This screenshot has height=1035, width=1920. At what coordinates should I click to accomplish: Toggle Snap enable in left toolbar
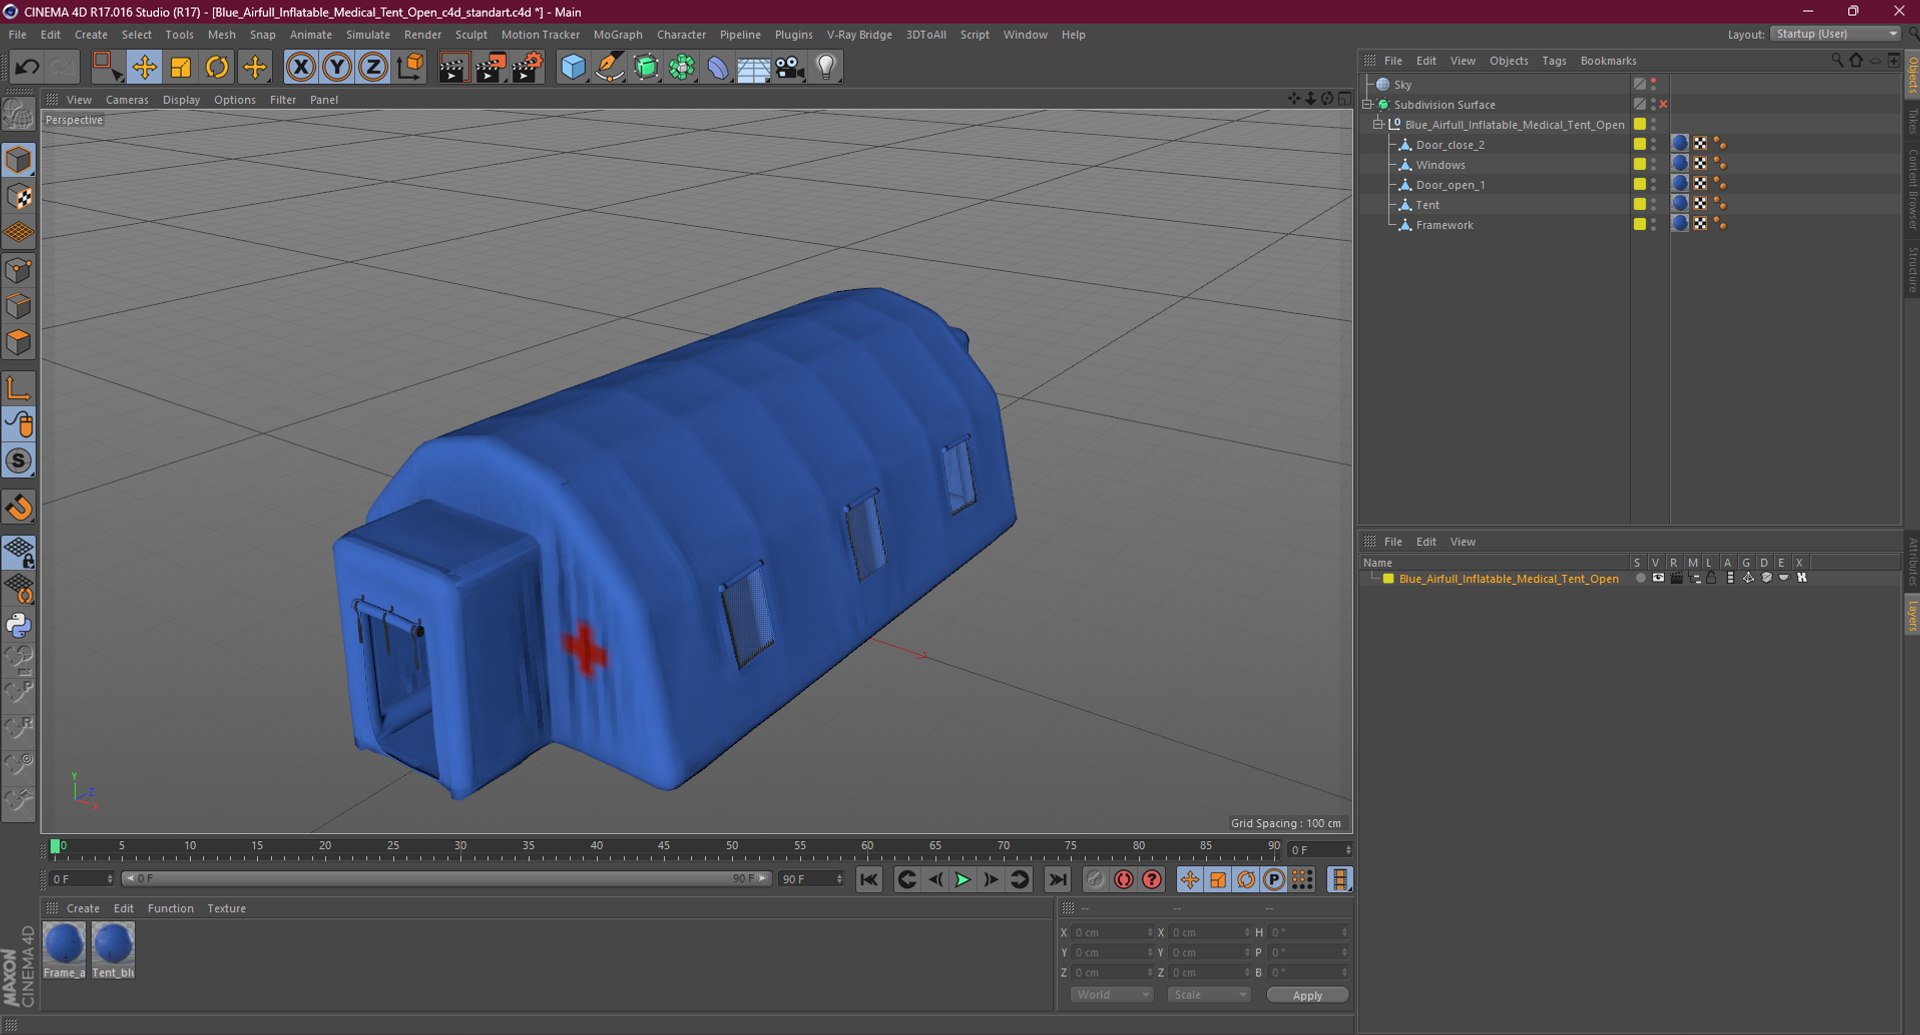pos(19,508)
